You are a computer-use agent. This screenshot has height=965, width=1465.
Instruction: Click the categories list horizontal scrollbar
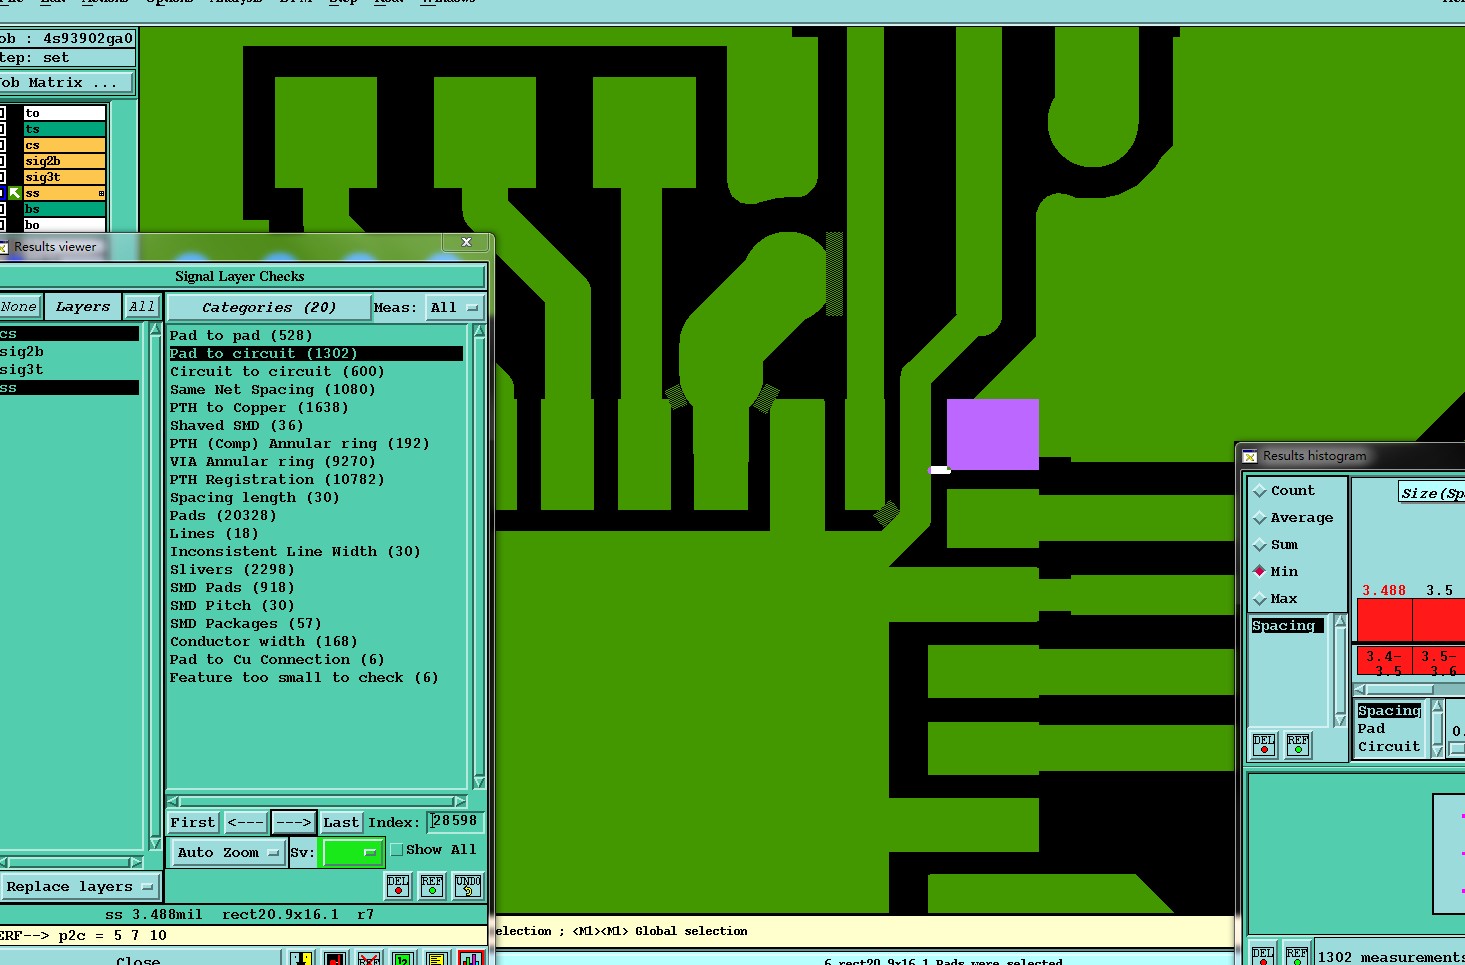tap(317, 801)
